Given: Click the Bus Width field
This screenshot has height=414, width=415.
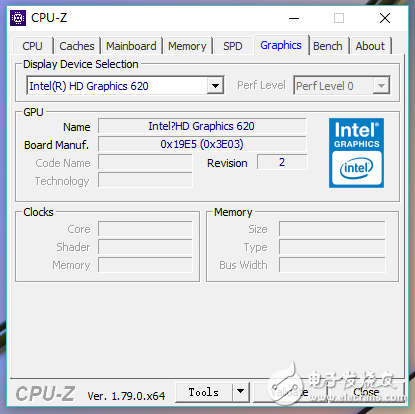Looking at the screenshot, I should (x=332, y=265).
